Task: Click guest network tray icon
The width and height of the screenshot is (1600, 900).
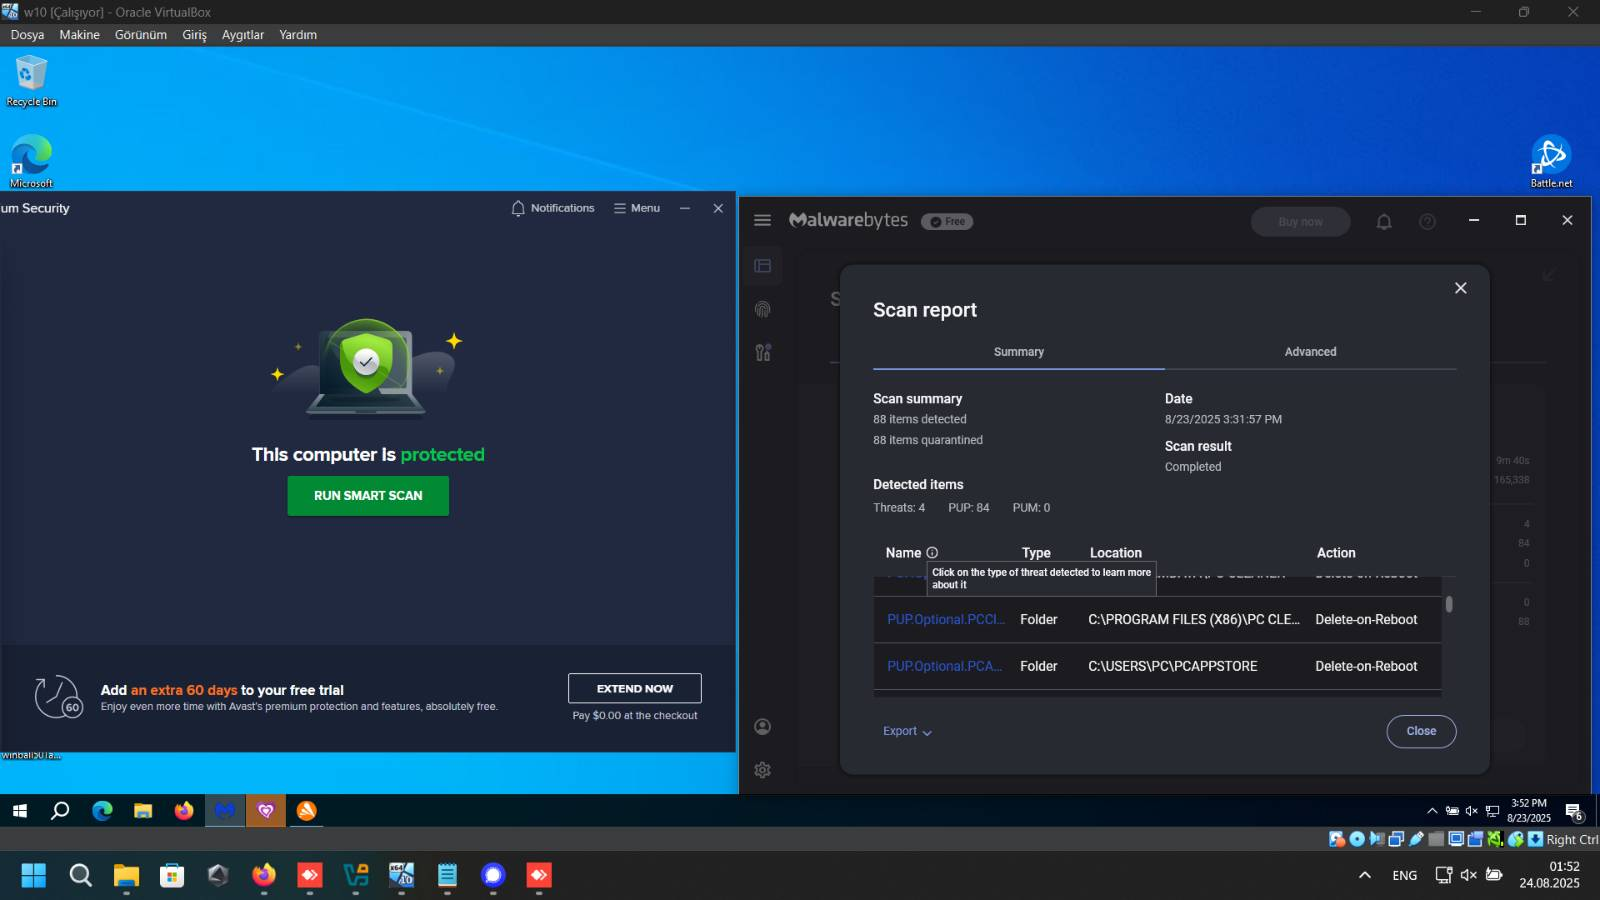Action: point(1492,811)
